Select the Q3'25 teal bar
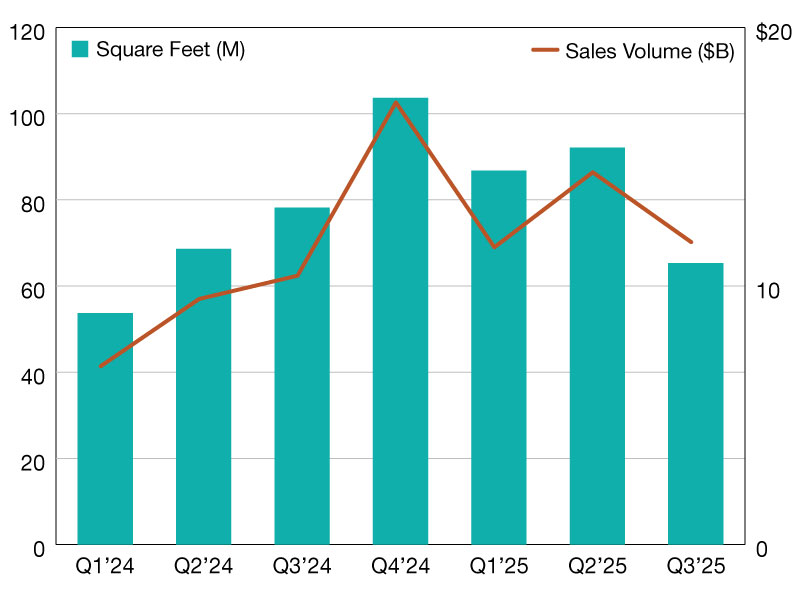 [x=696, y=404]
